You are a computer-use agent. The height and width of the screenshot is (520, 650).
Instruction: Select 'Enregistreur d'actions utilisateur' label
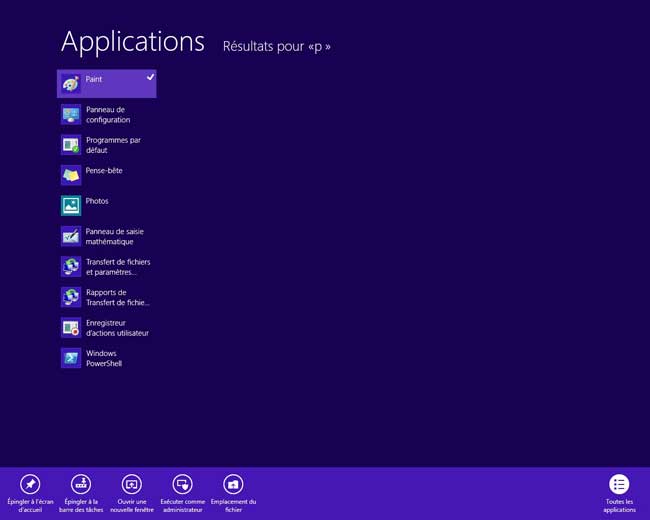[x=117, y=328]
